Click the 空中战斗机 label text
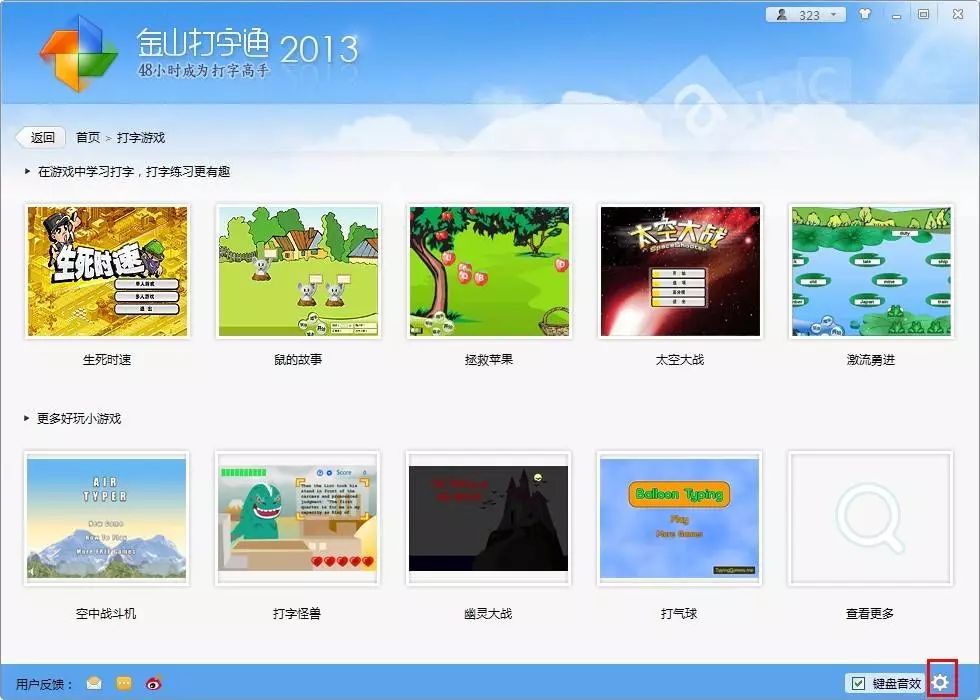Image resolution: width=980 pixels, height=700 pixels. point(106,614)
